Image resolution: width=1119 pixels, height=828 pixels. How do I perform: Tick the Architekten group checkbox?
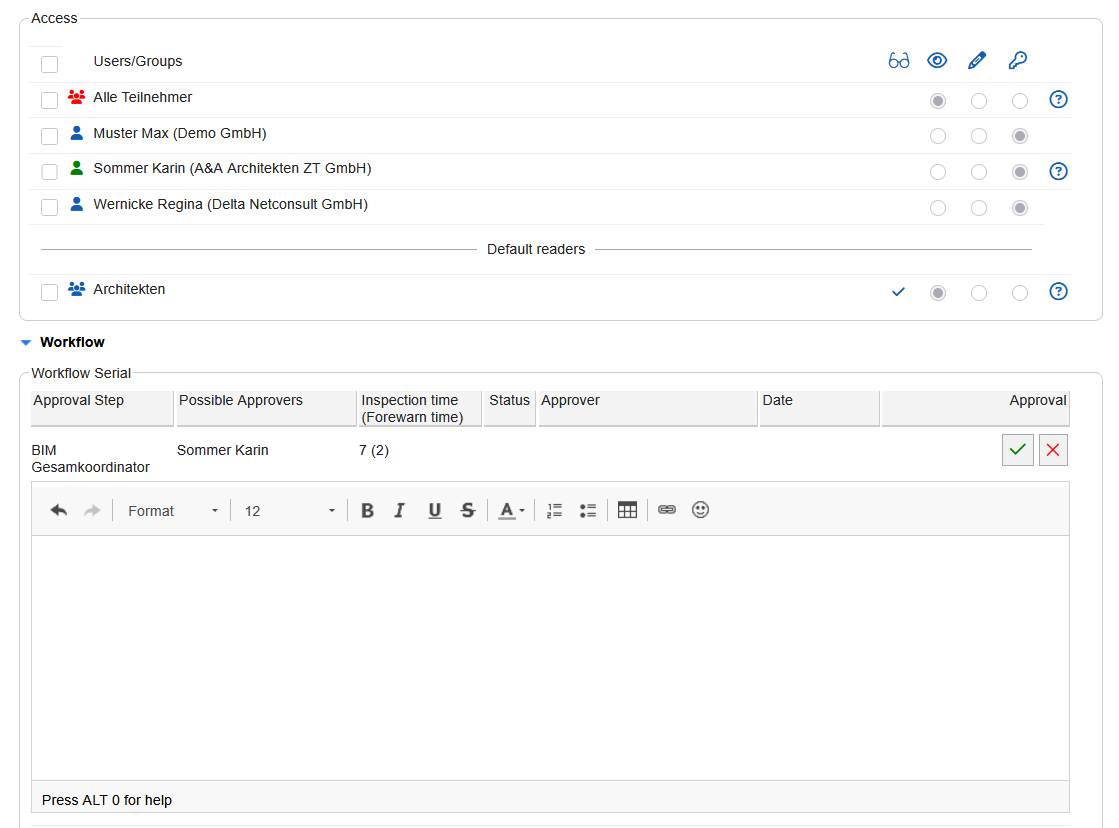[x=49, y=292]
